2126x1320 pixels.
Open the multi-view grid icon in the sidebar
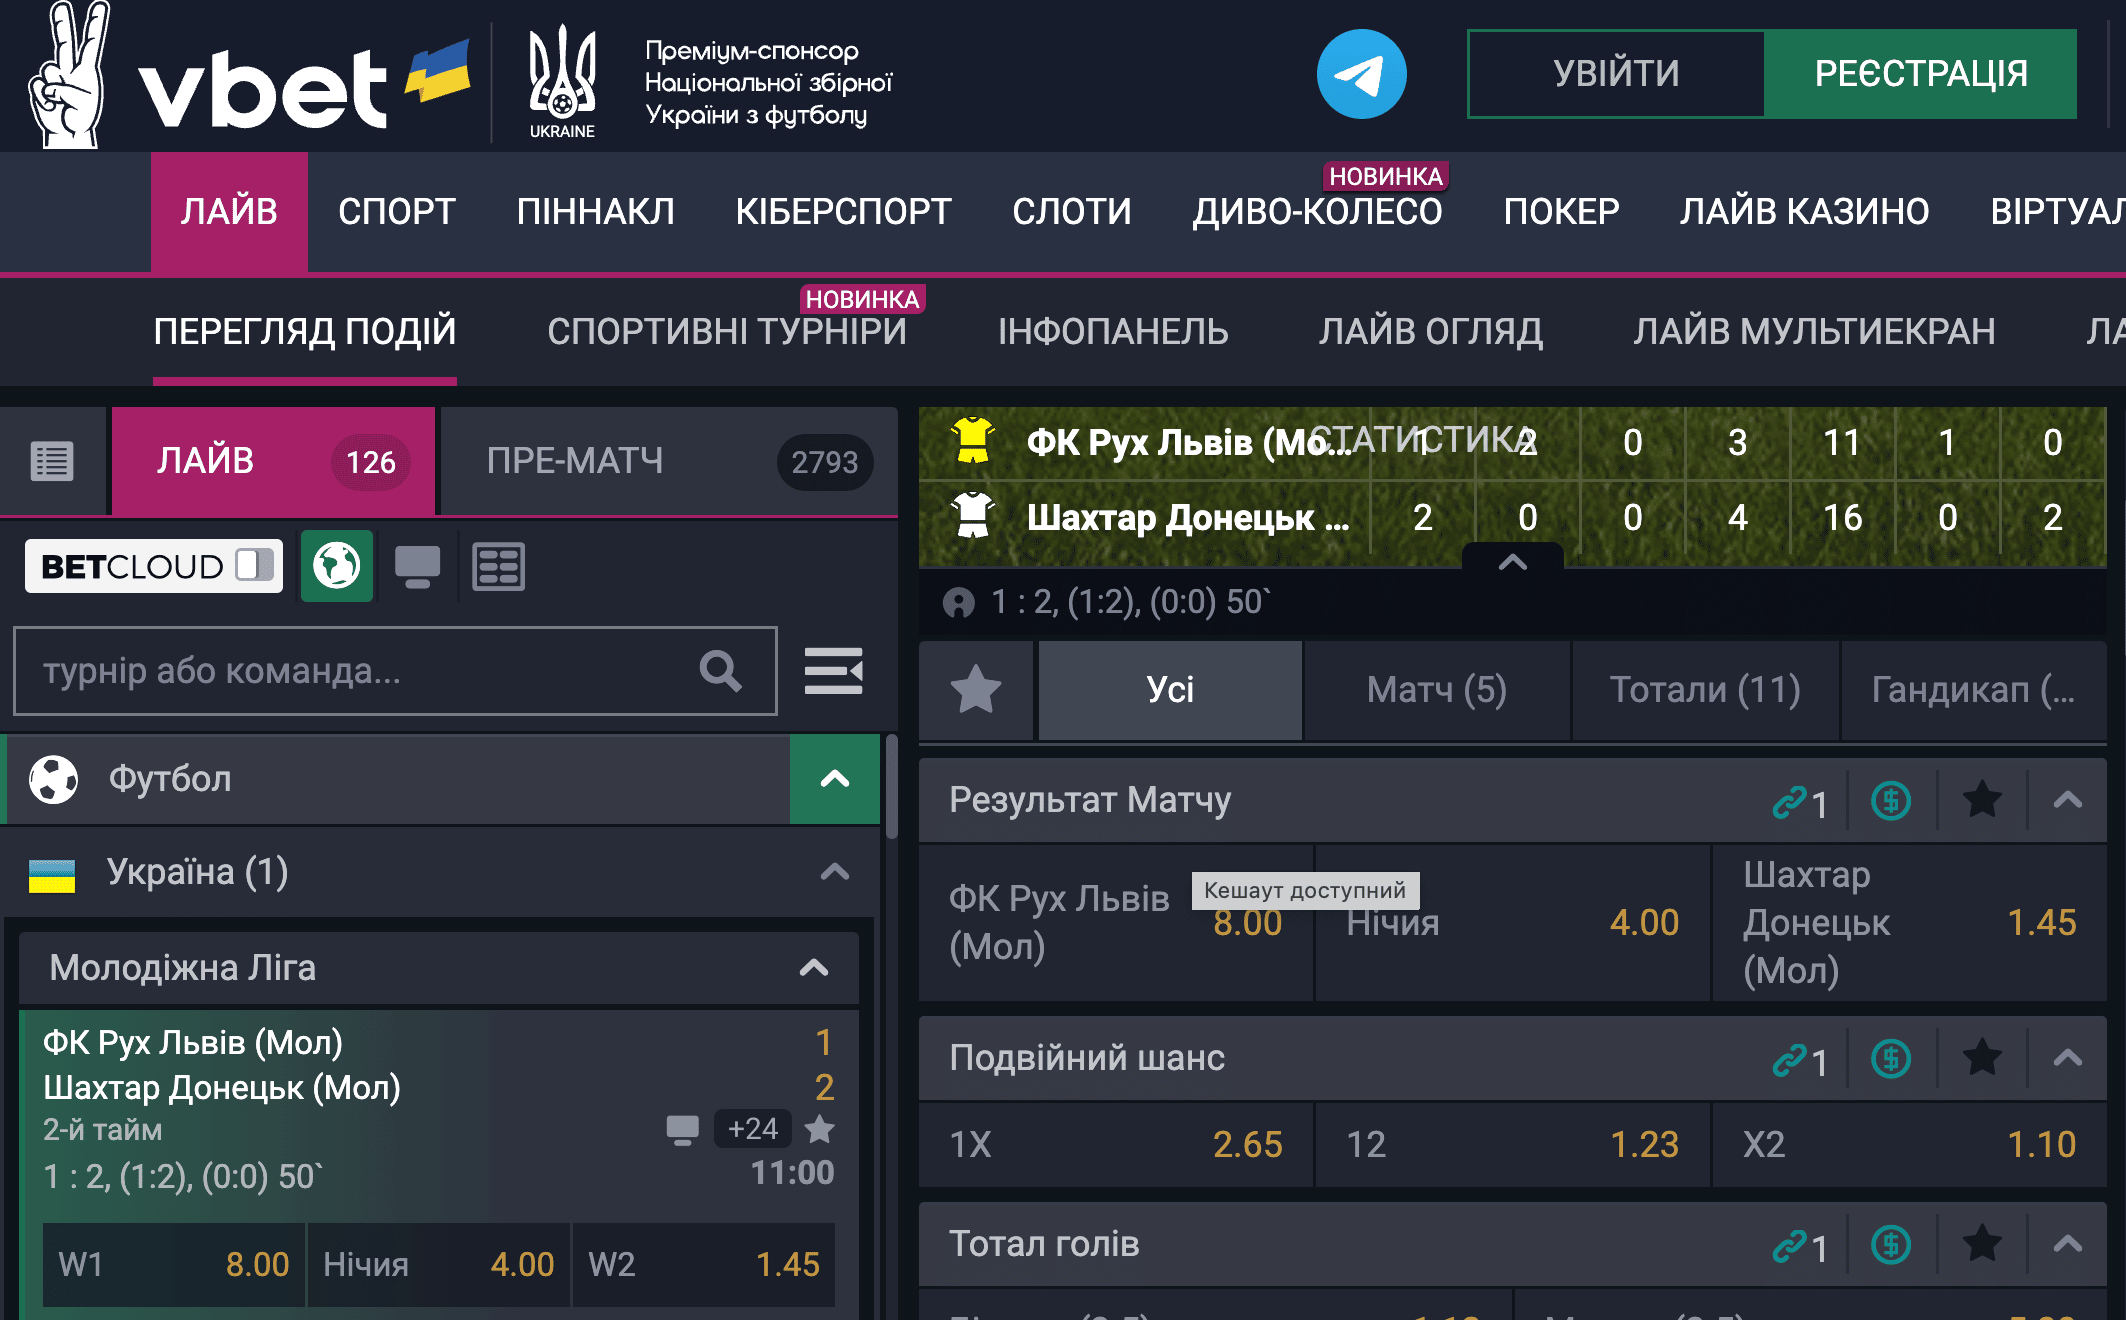[498, 566]
